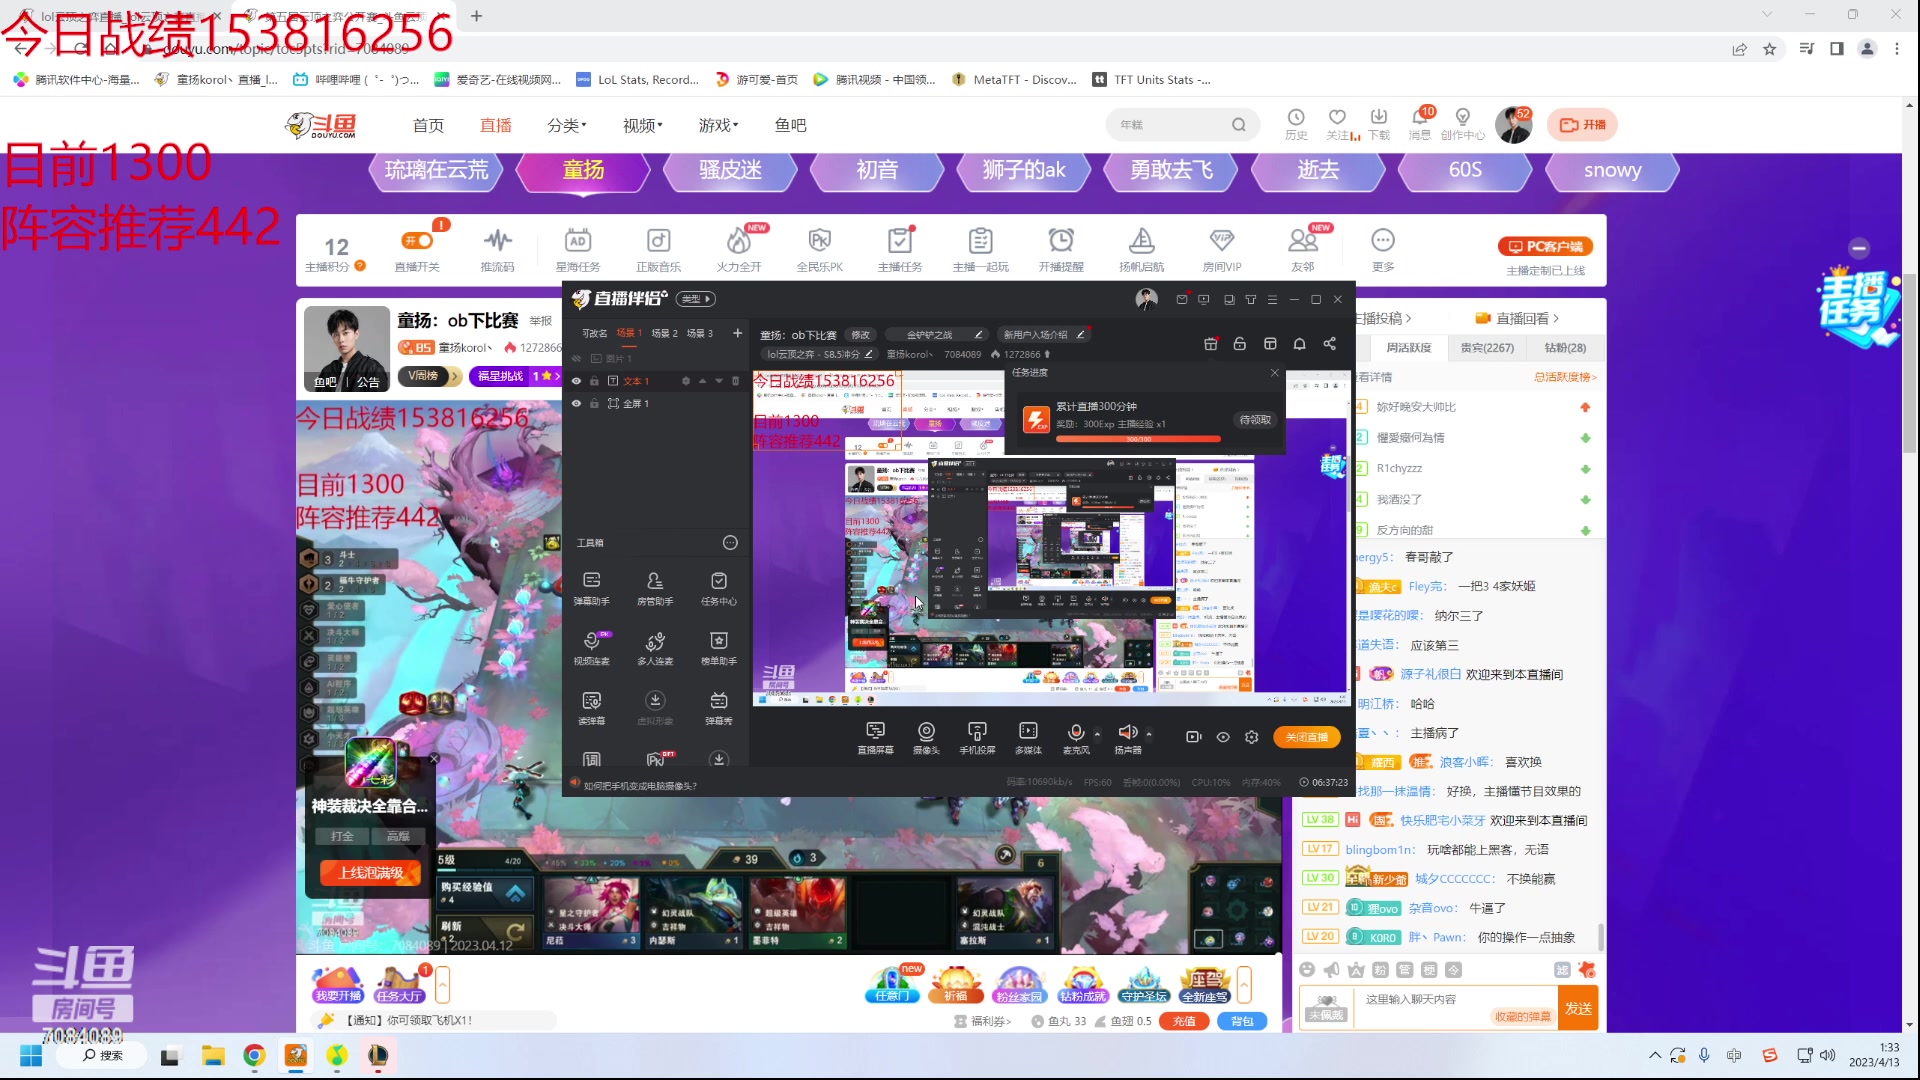Open 弹幕助手 danmaku assistant
1920x1080 pixels.
click(592, 589)
